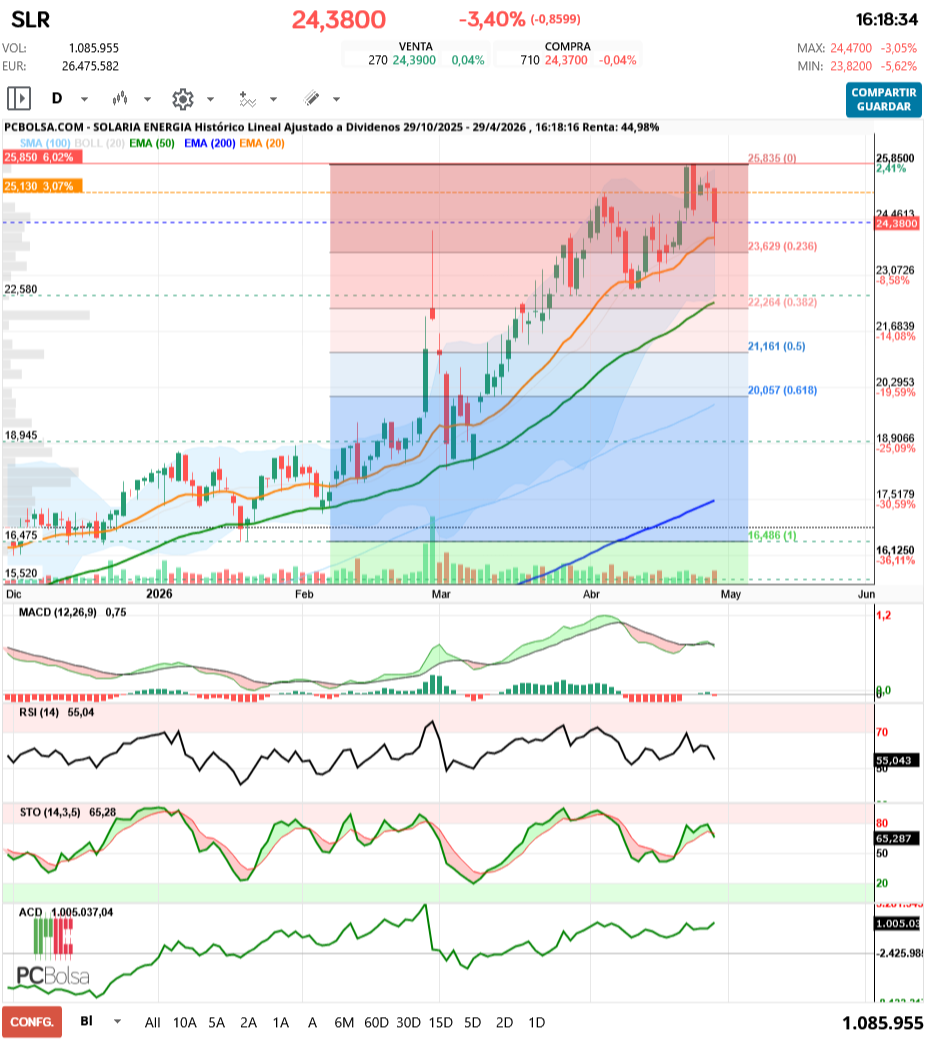Click the D daily timeframe icon
937x1043 pixels.
57,98
